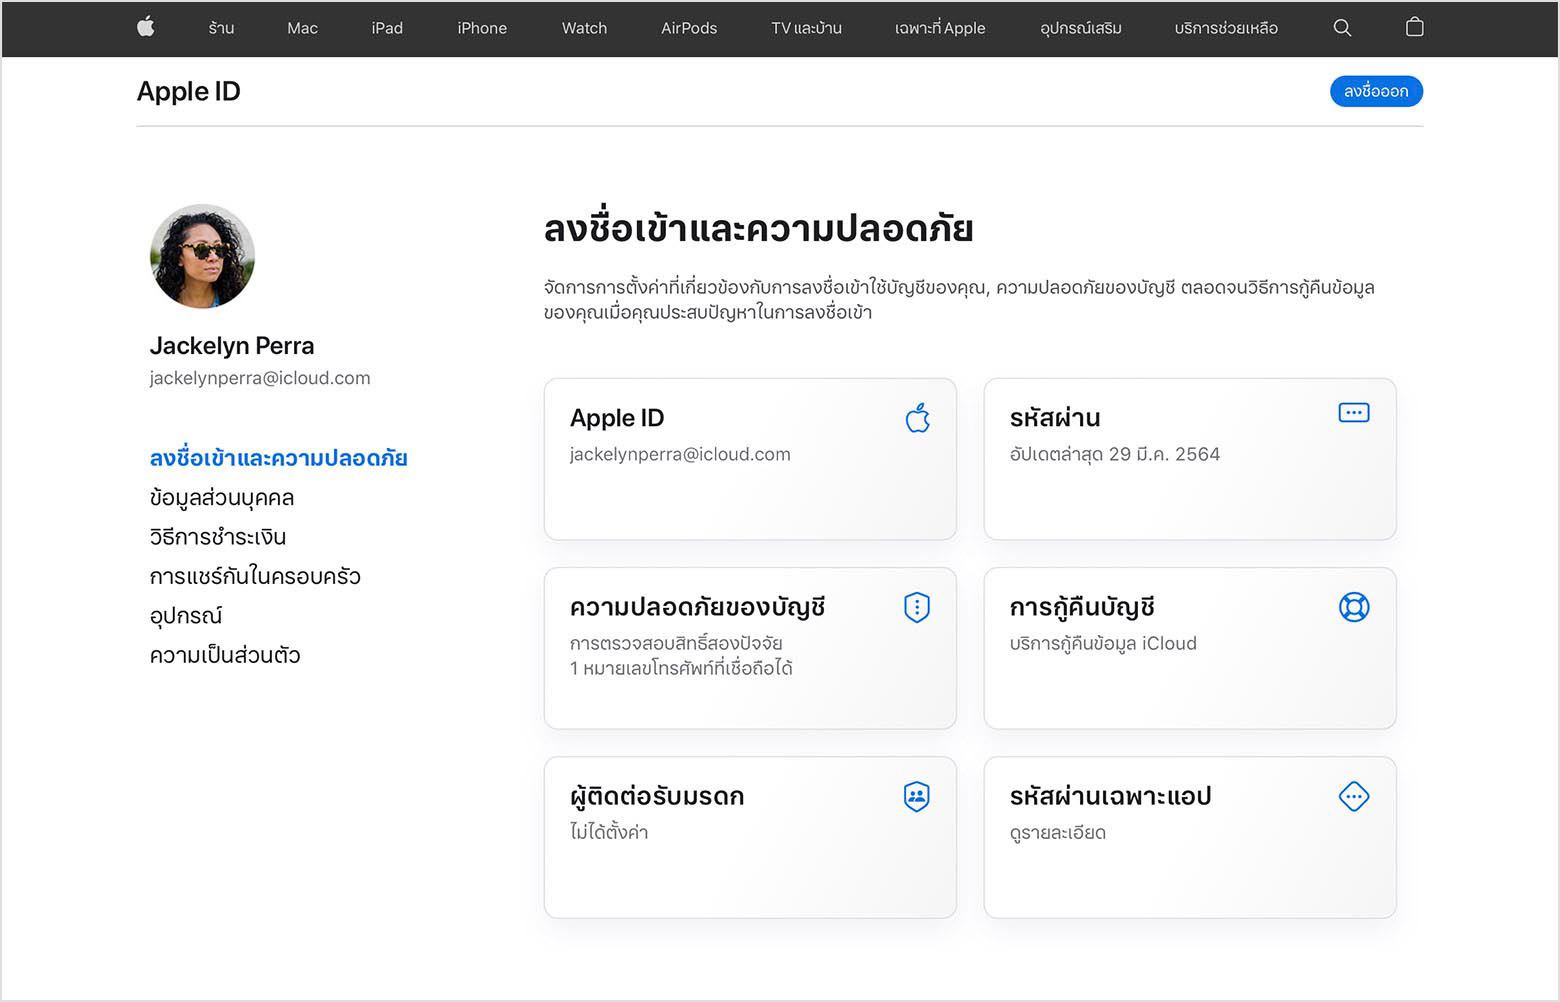Click the password dots icon in รหัสผ่าน card

1353,413
